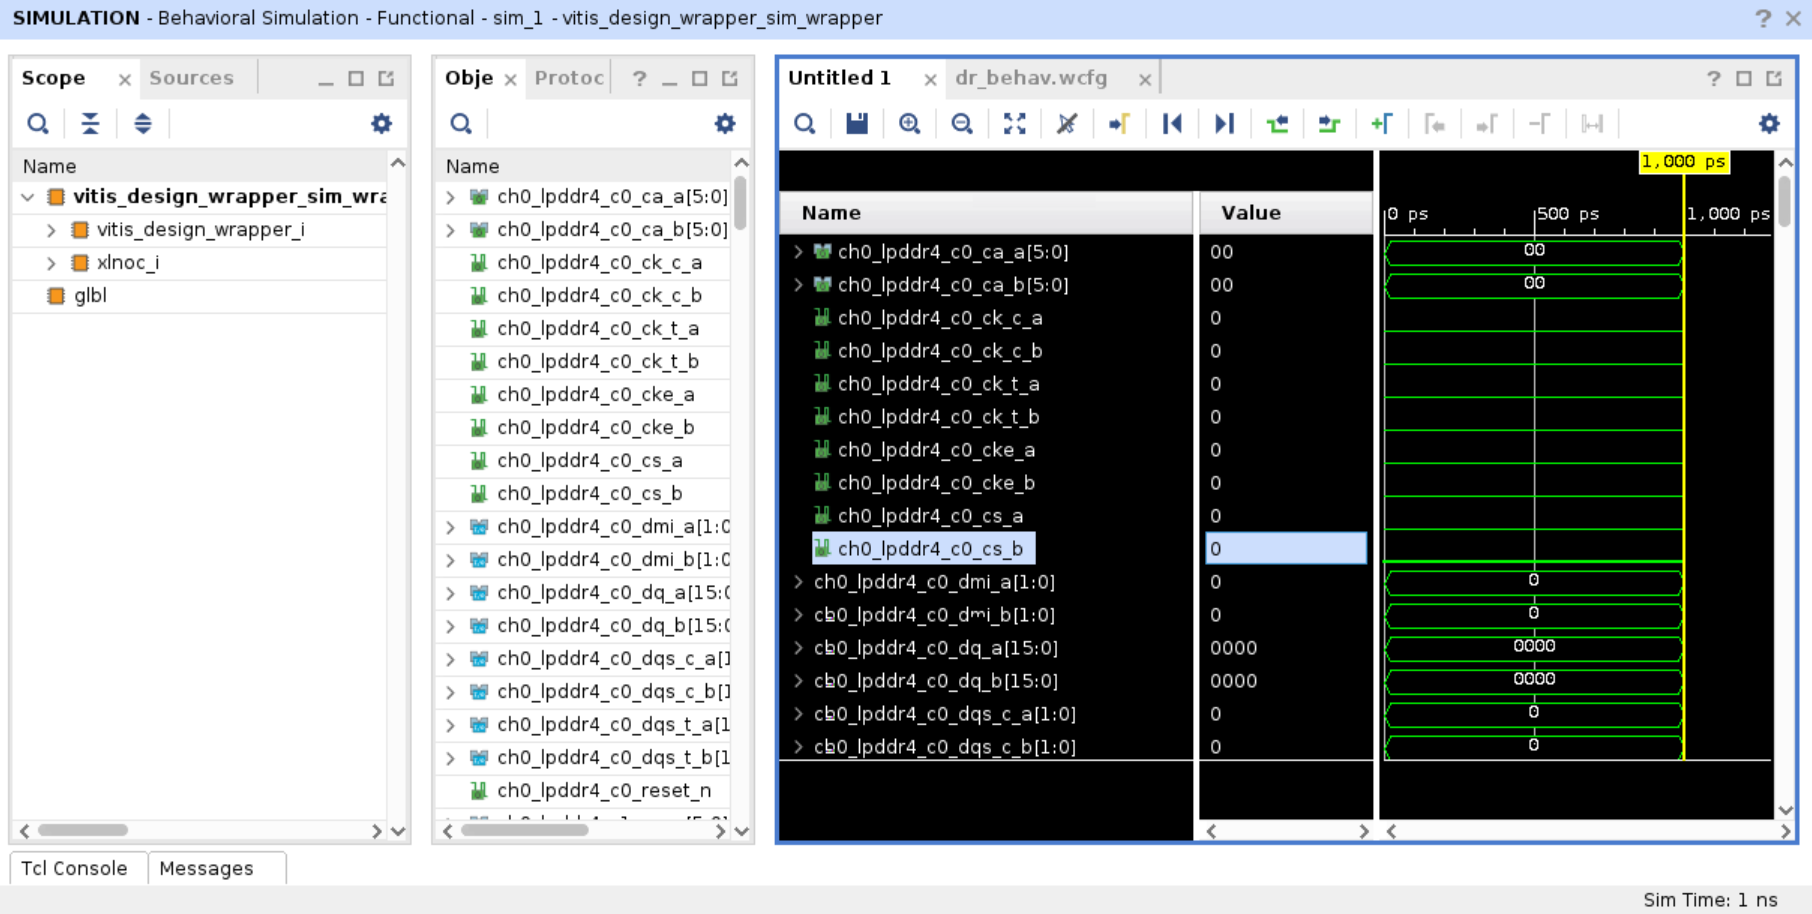Open the Protocol panel tab
The width and height of the screenshot is (1812, 914).
click(x=567, y=77)
